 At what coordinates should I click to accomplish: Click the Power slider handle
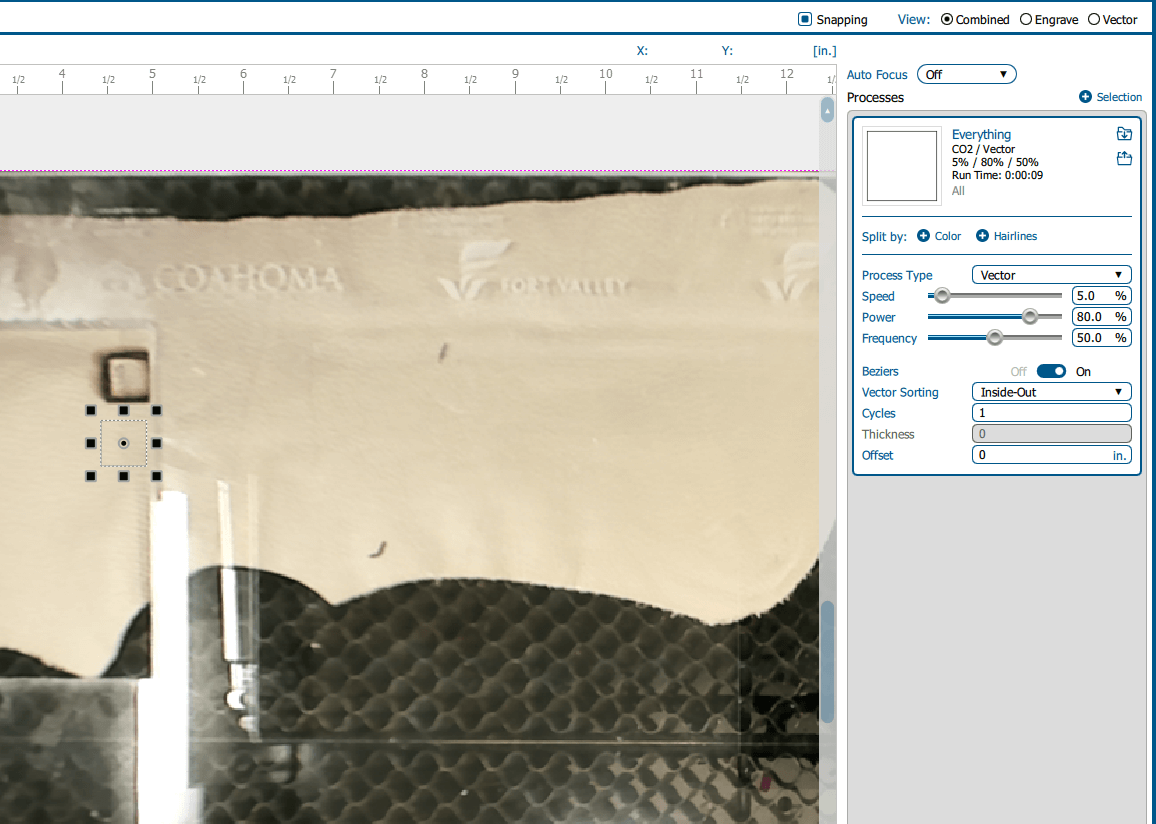[1030, 317]
